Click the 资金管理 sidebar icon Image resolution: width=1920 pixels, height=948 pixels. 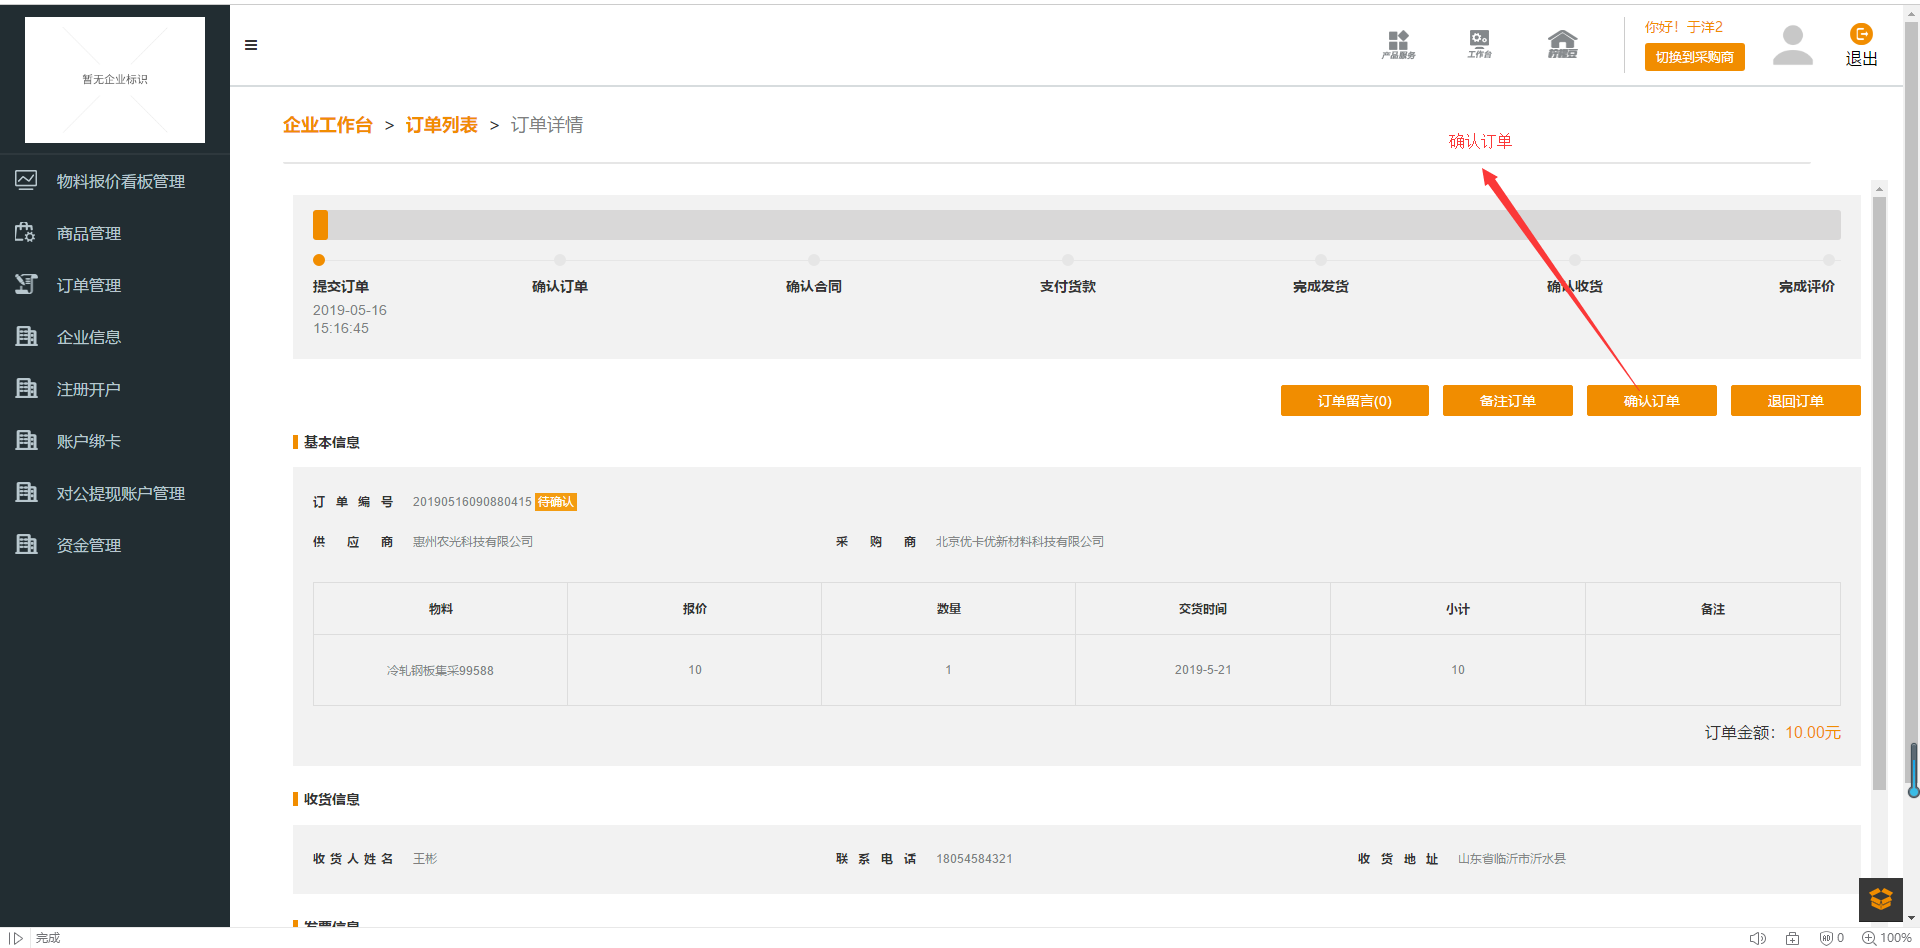coord(26,544)
